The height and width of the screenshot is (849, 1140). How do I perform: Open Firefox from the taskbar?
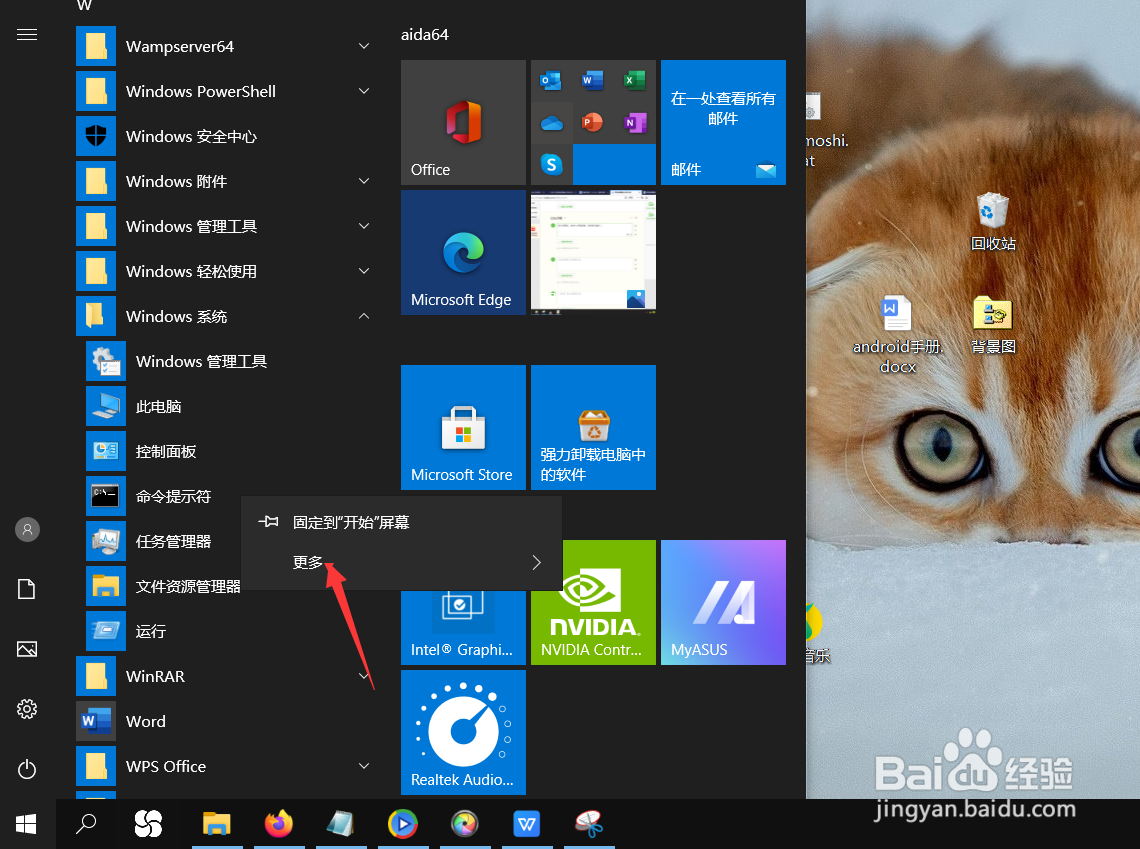coord(279,824)
